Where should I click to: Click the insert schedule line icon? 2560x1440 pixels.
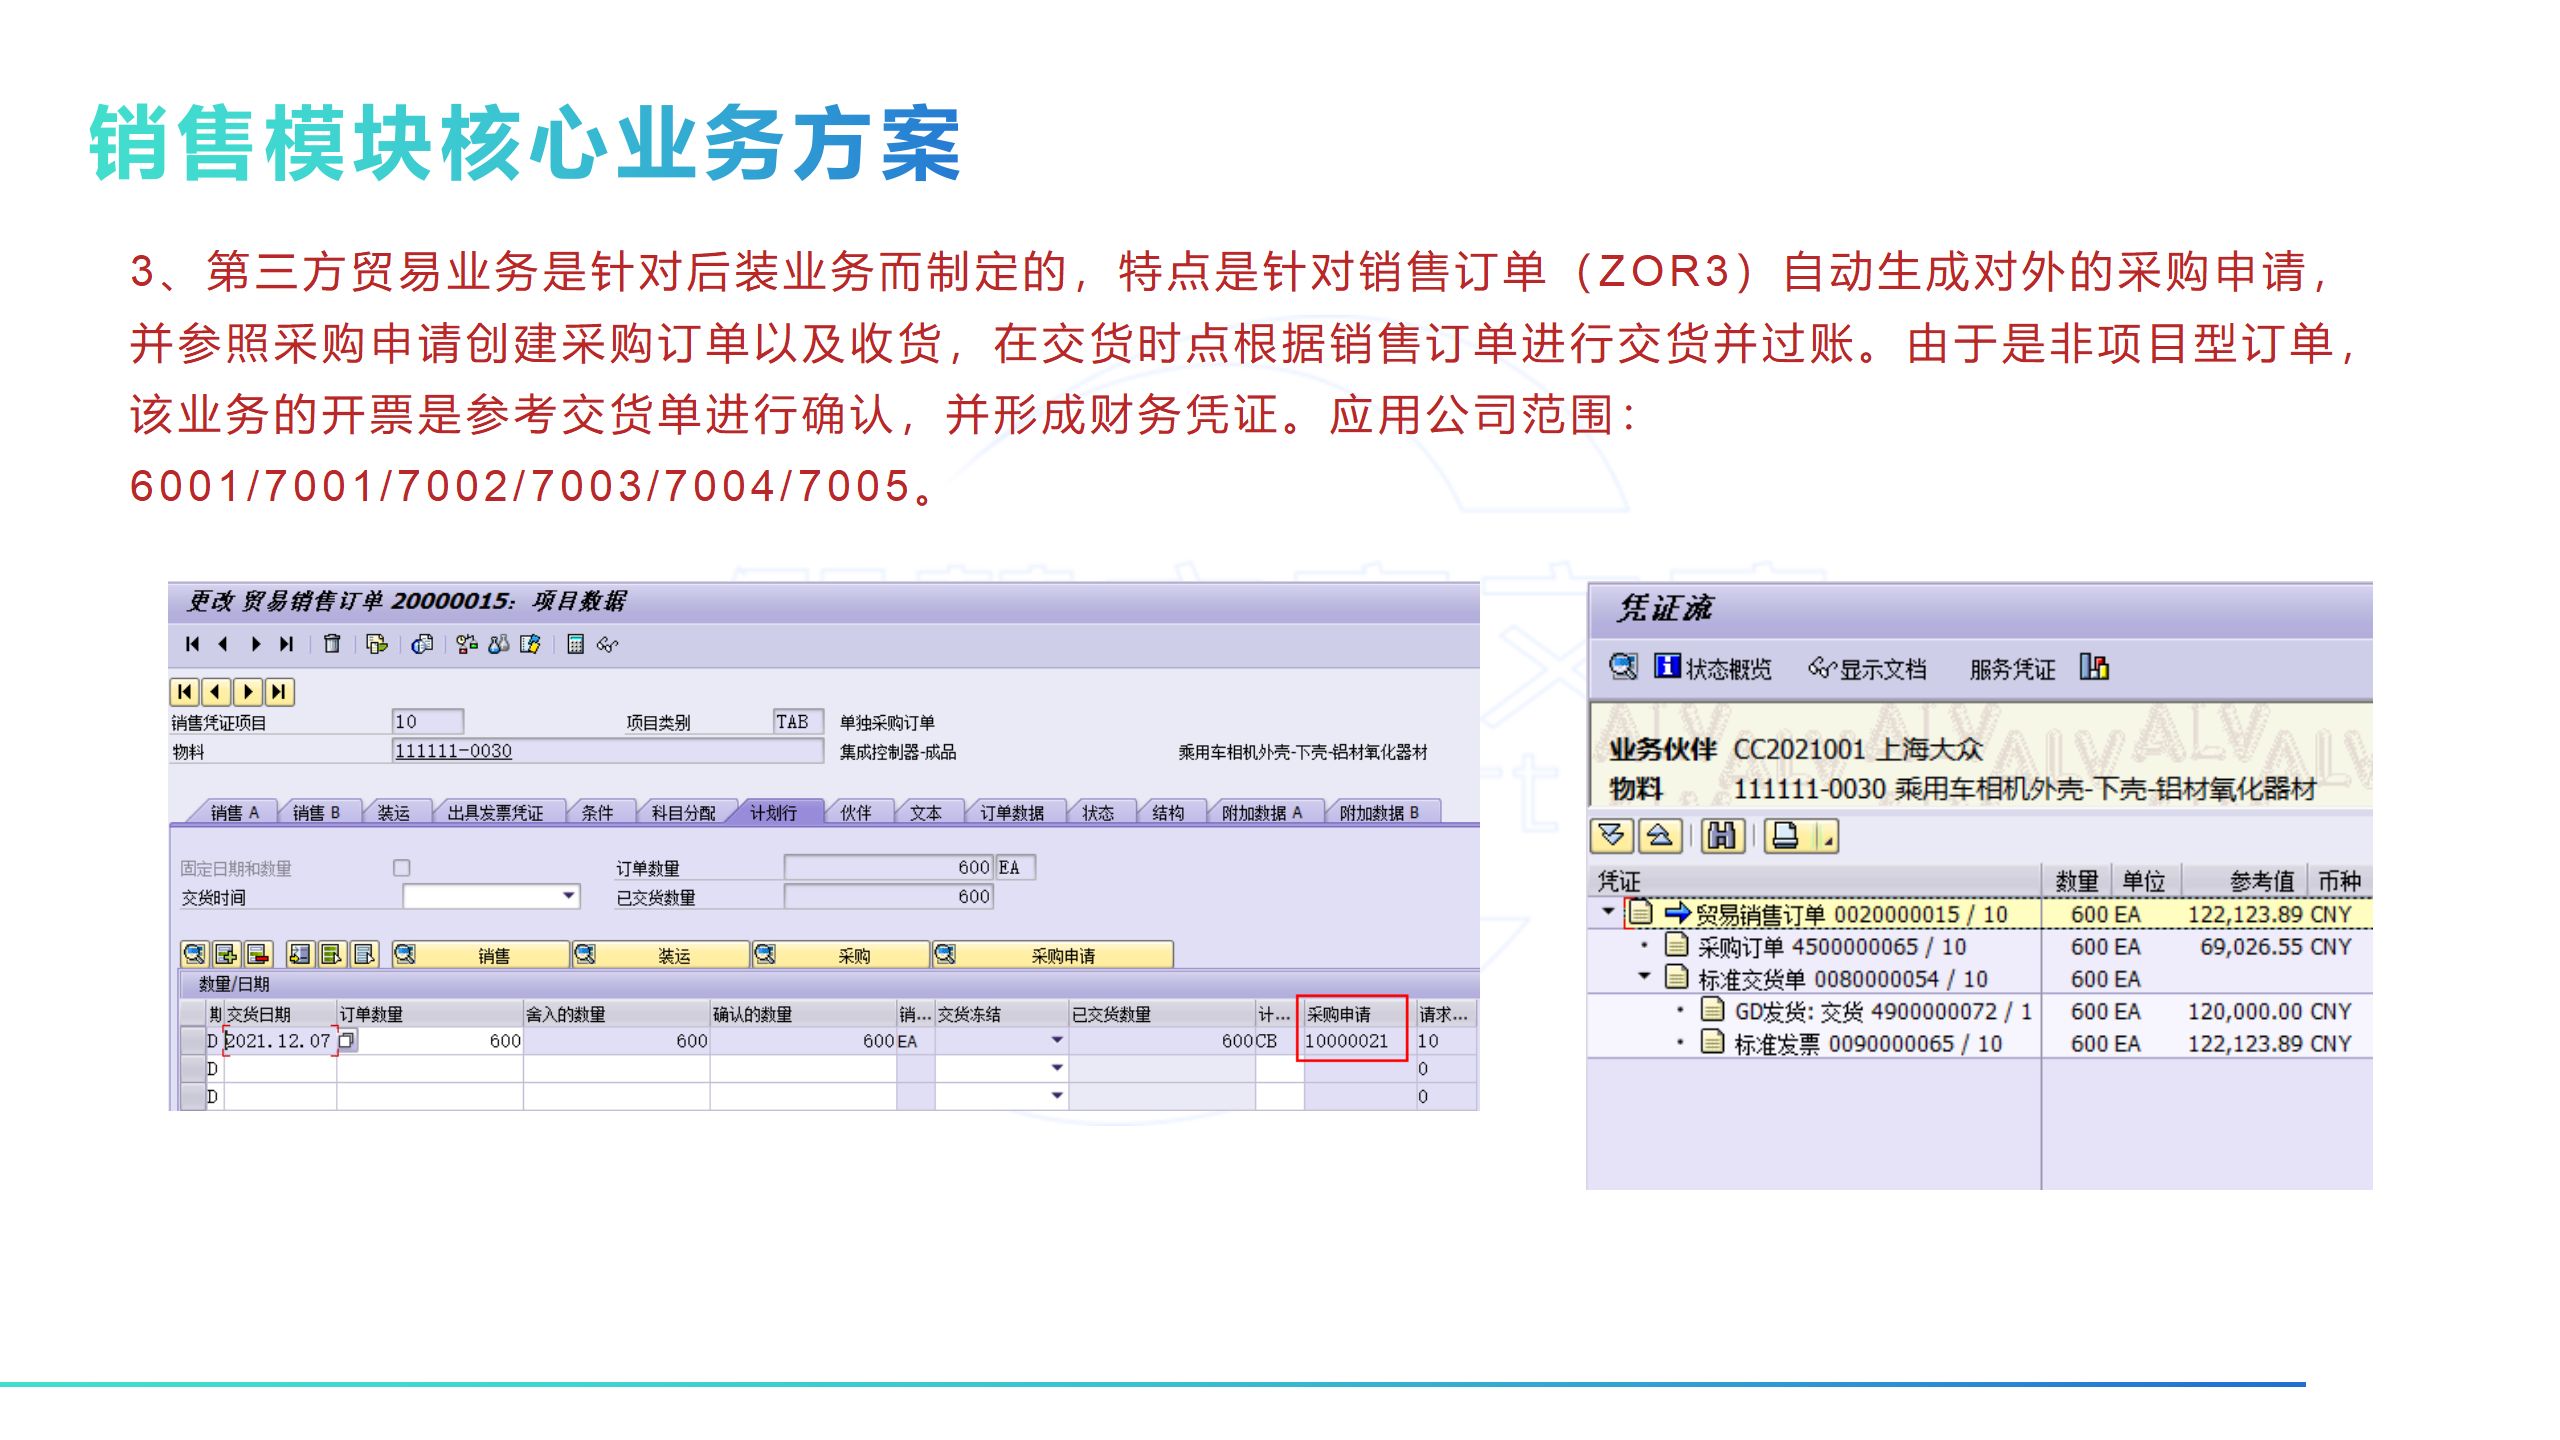click(x=226, y=955)
